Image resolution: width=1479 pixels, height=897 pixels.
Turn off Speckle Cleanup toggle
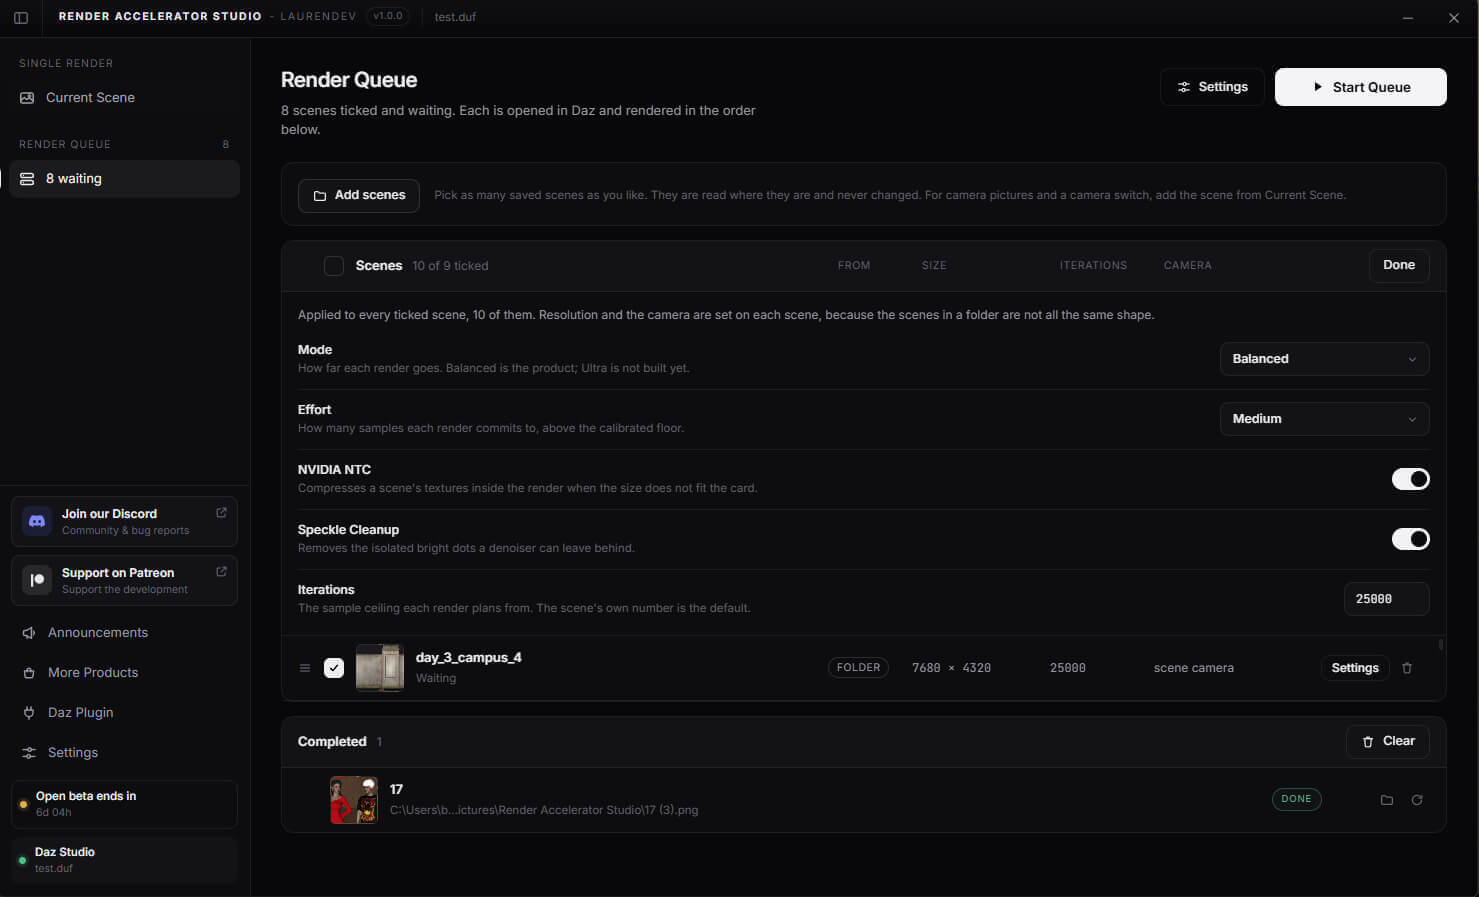(x=1410, y=539)
